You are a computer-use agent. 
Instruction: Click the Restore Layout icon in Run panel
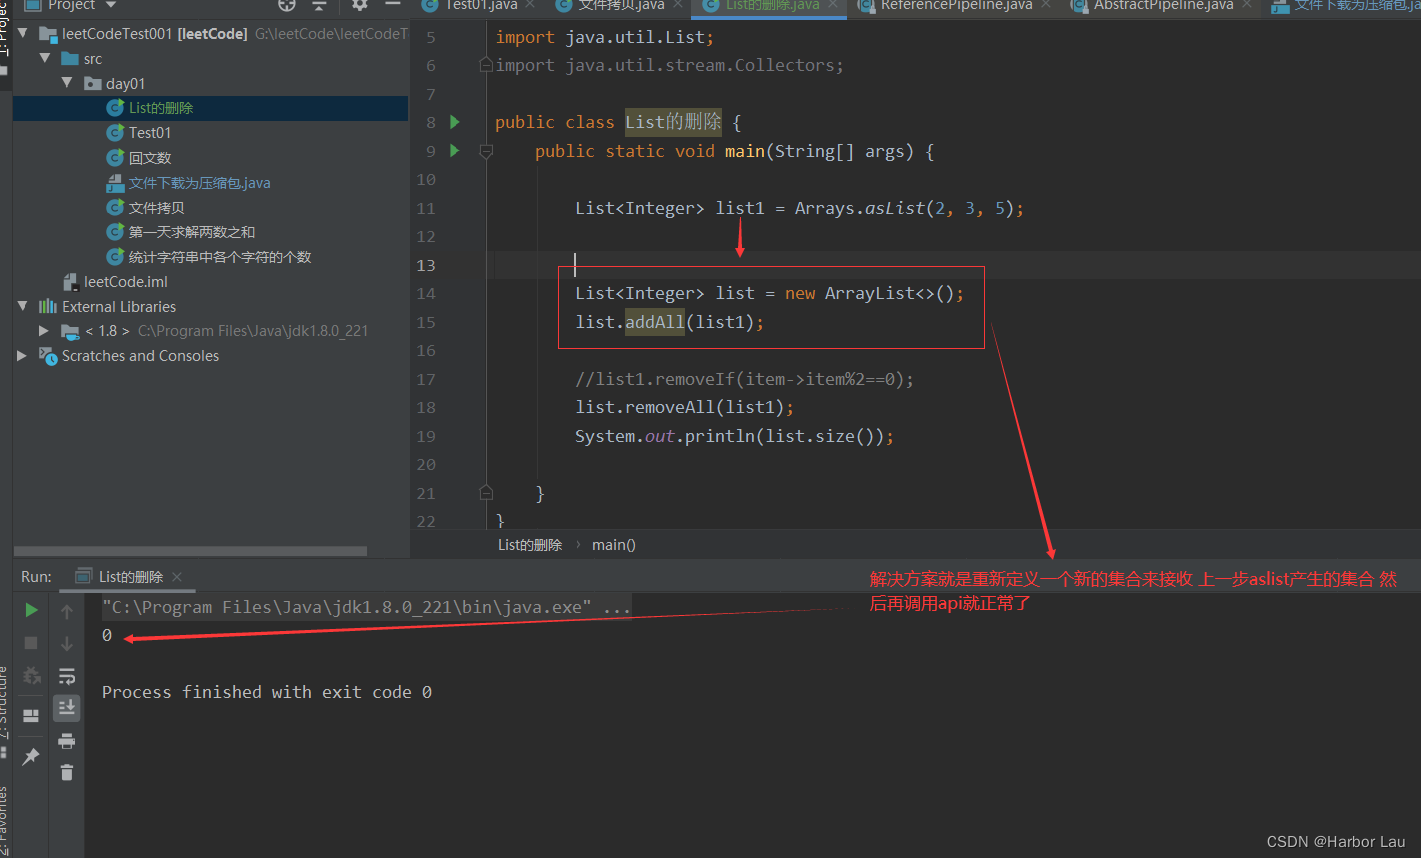[x=31, y=715]
